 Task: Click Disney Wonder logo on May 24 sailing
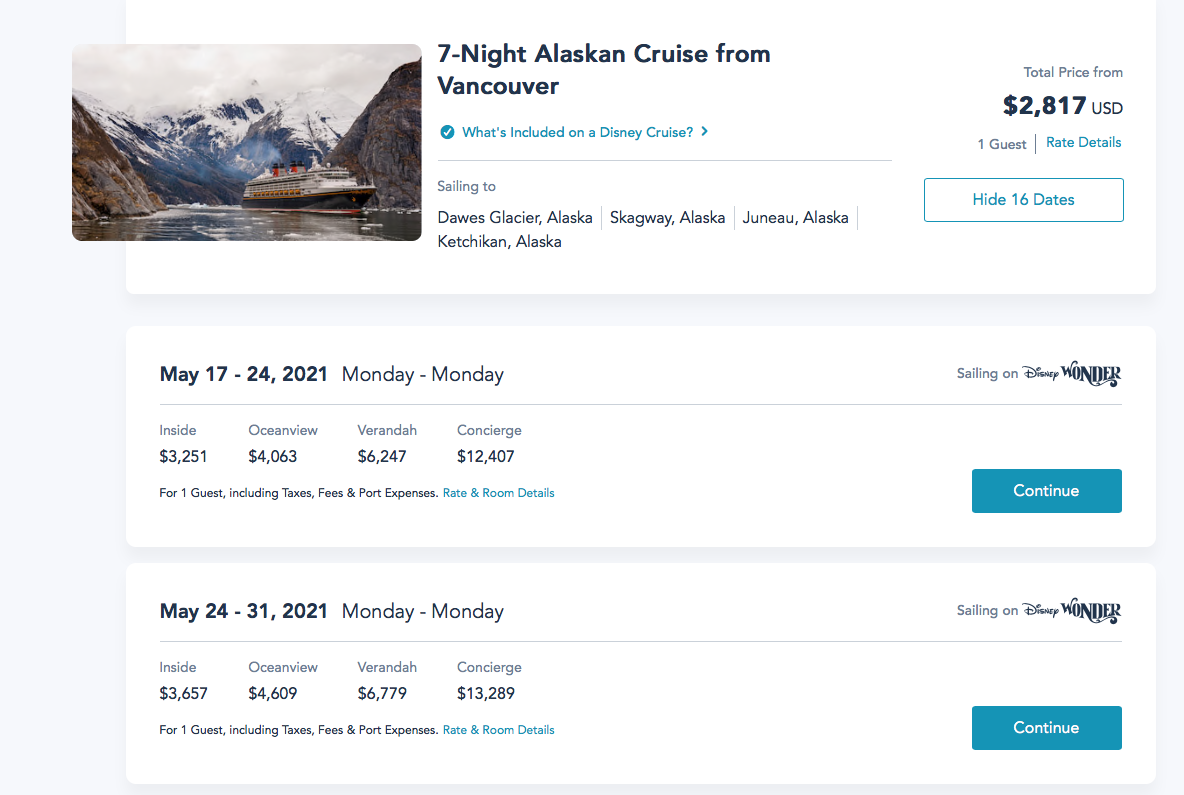1071,611
